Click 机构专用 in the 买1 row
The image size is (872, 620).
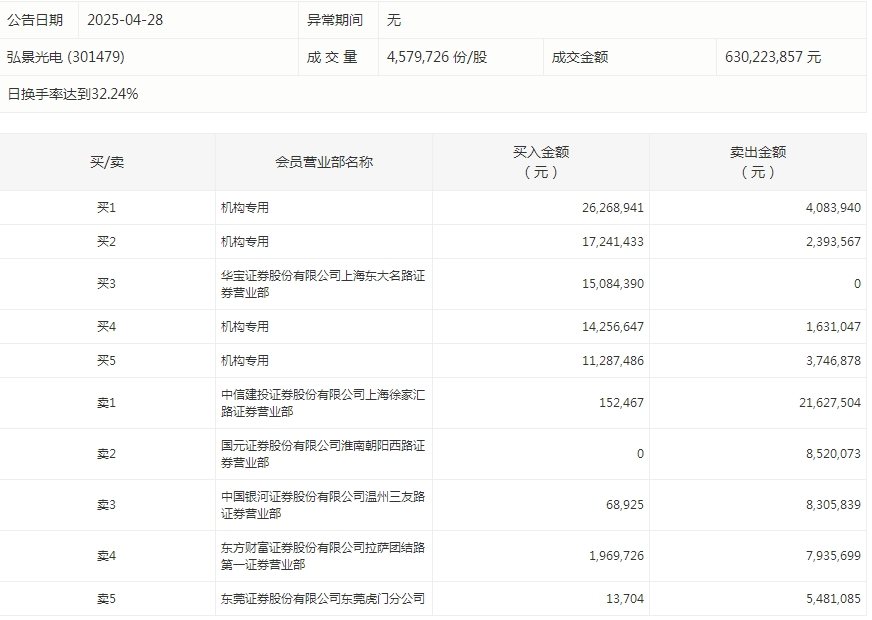(x=245, y=208)
